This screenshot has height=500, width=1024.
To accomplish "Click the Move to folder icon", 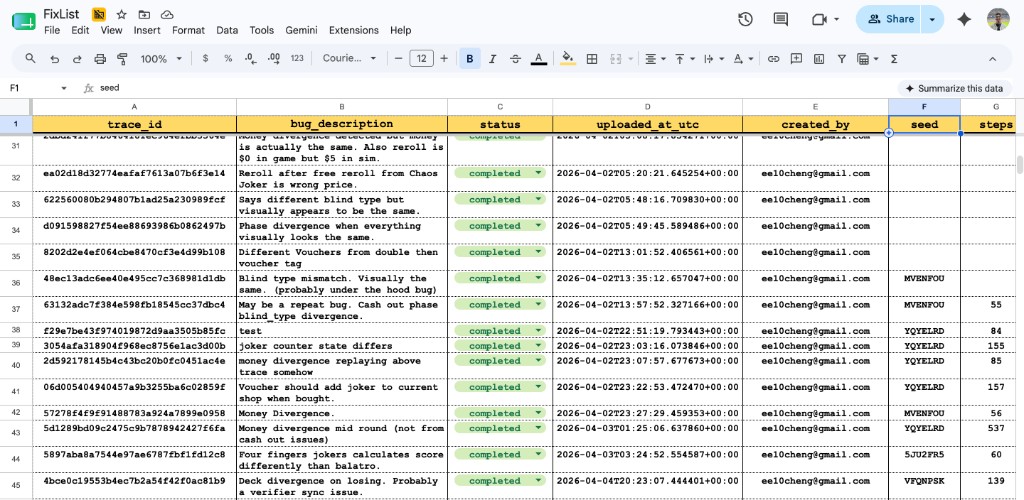I will pyautogui.click(x=144, y=14).
